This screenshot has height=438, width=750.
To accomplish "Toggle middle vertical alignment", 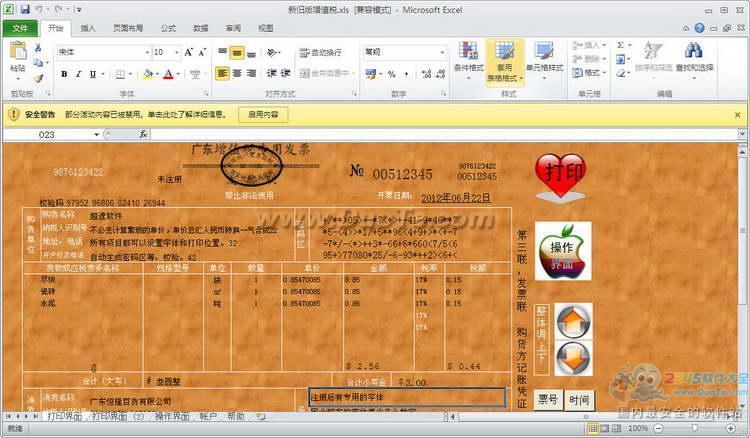I will [237, 52].
